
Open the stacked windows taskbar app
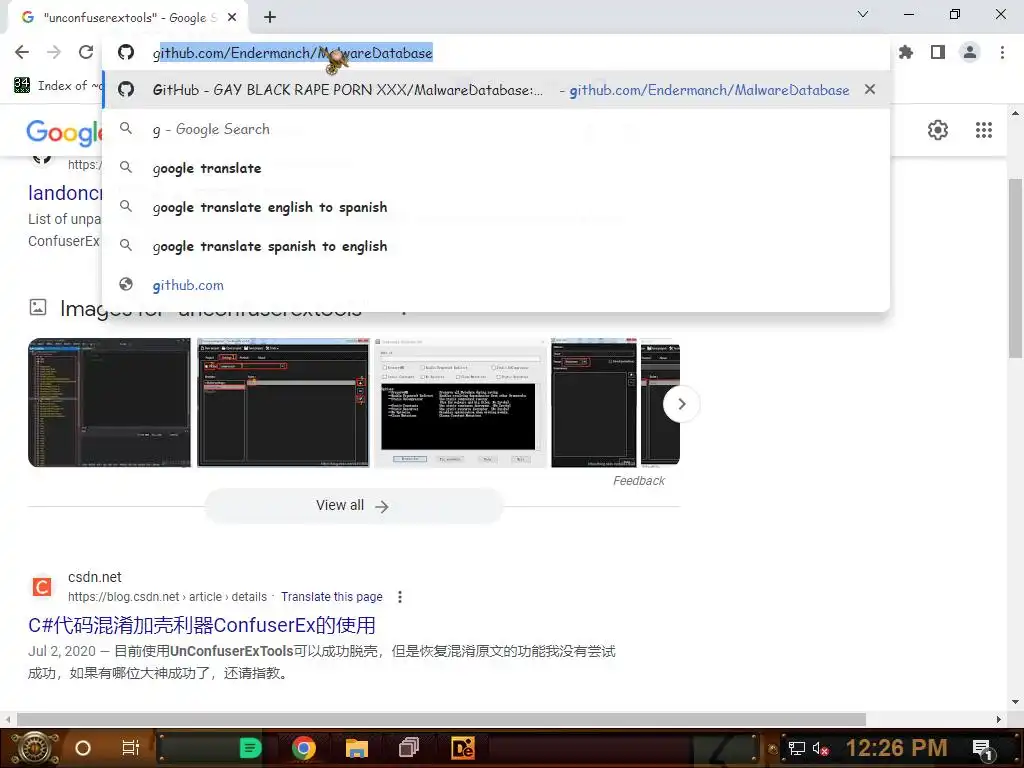pyautogui.click(x=409, y=748)
